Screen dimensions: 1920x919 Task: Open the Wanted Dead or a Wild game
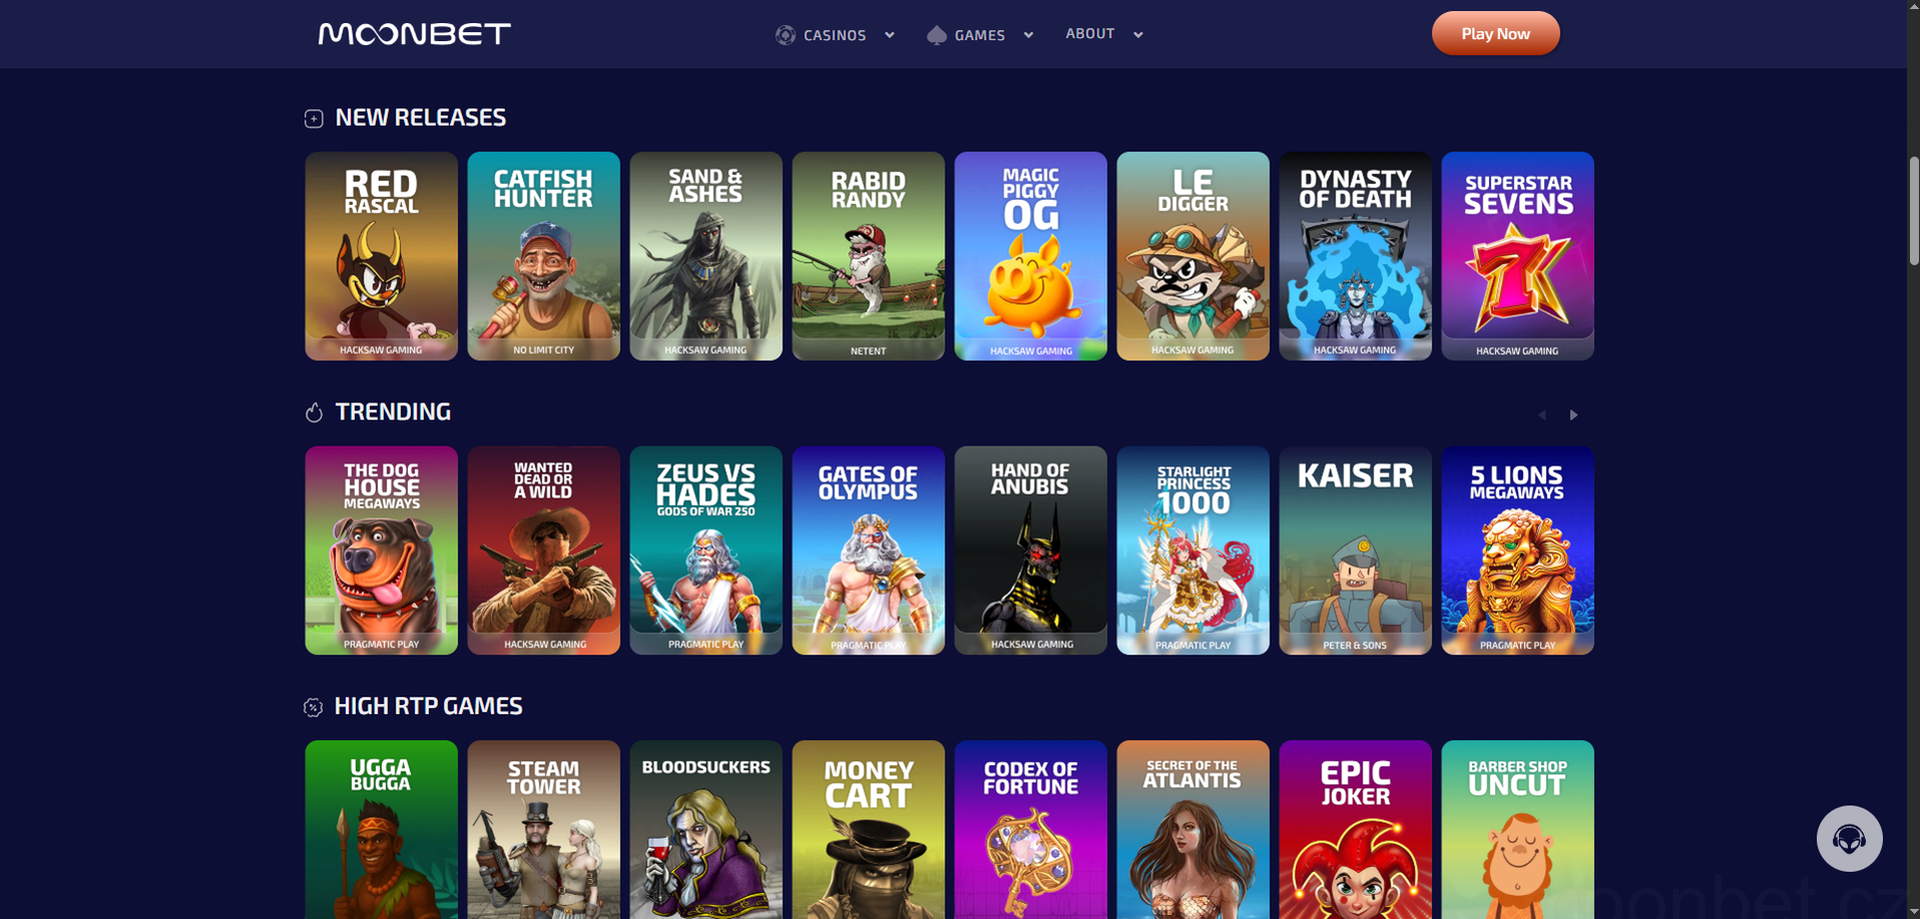coord(543,550)
